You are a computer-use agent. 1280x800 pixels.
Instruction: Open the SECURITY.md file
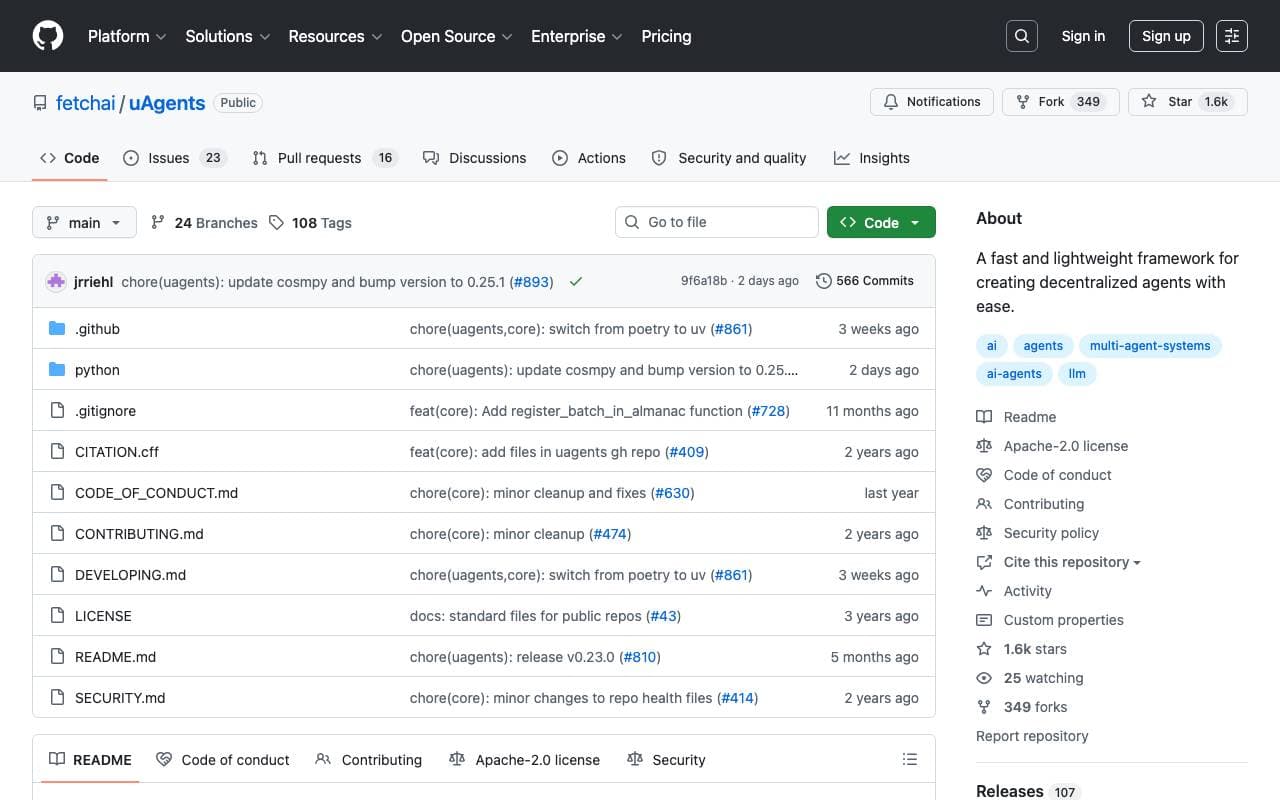(120, 698)
